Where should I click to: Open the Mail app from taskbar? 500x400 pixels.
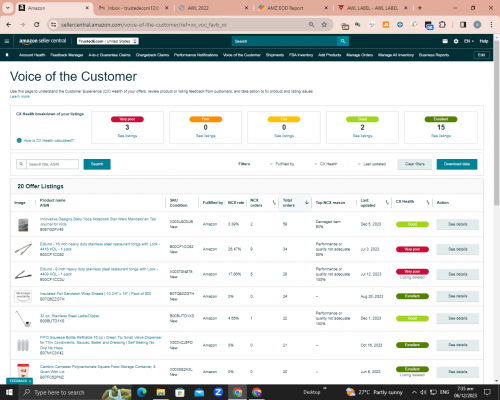pyautogui.click(x=199, y=392)
